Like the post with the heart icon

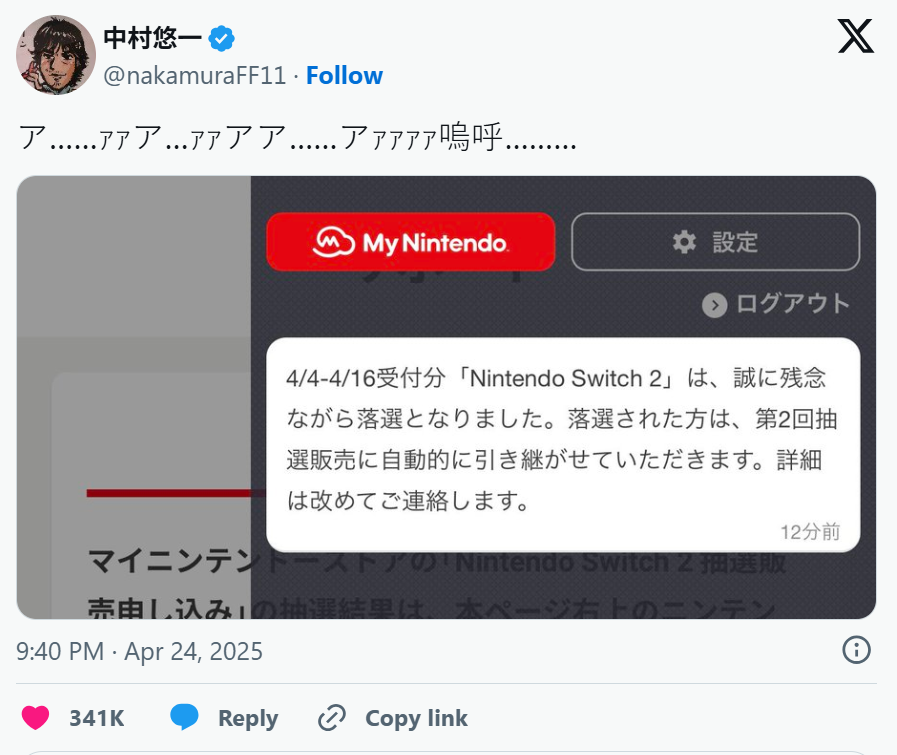click(36, 718)
